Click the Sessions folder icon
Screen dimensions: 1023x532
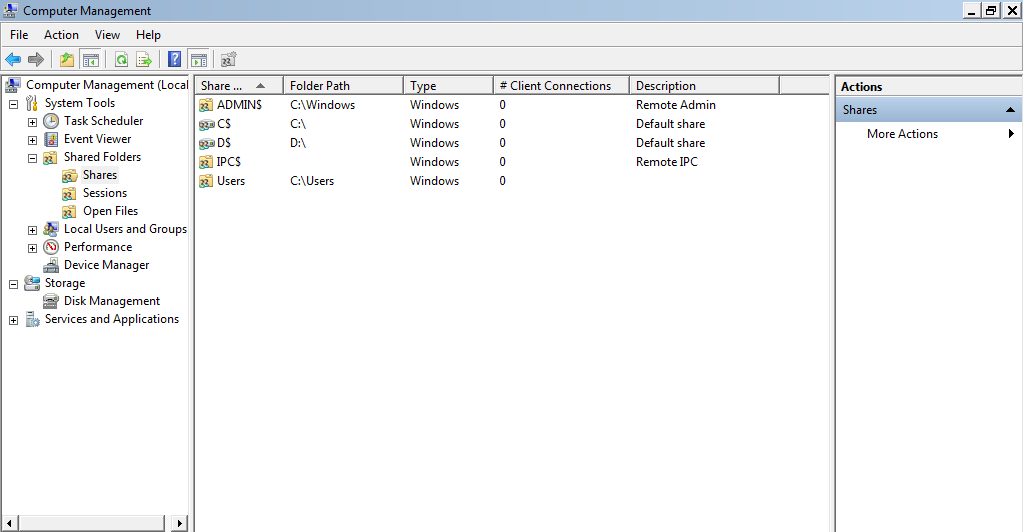pos(69,193)
